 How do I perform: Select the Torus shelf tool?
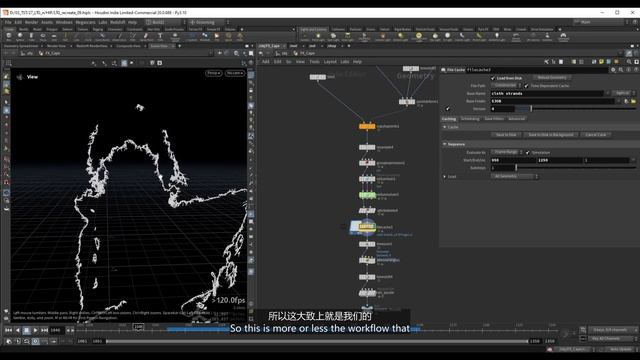[x=43, y=37]
